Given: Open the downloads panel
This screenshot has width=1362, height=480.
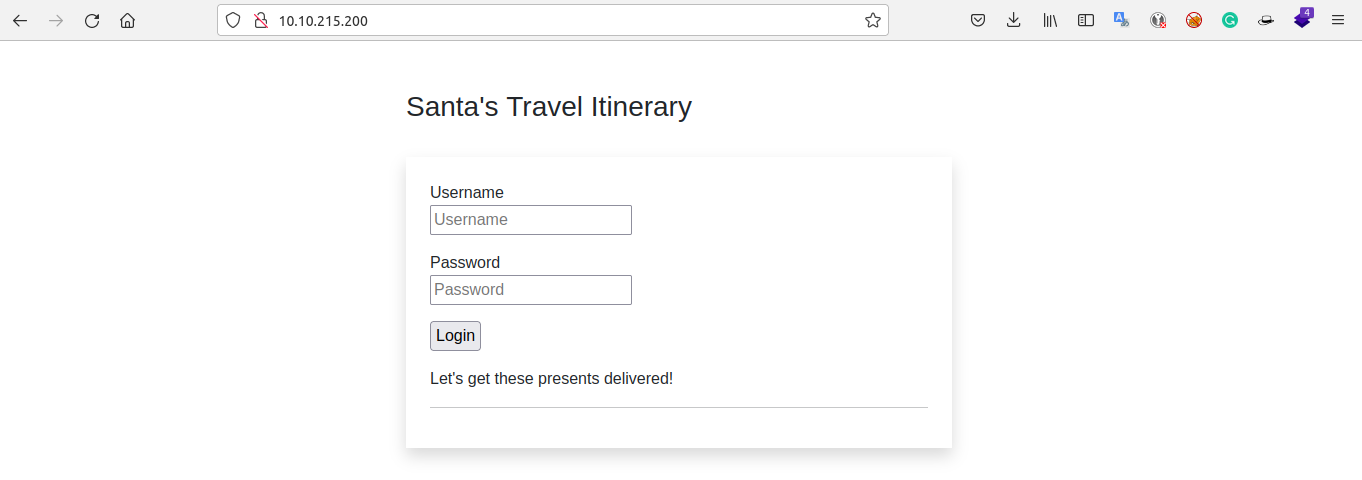Looking at the screenshot, I should pyautogui.click(x=1014, y=20).
